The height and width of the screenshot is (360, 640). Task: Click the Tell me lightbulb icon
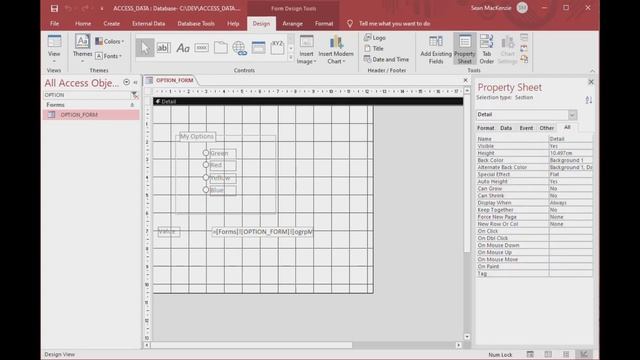click(x=350, y=24)
